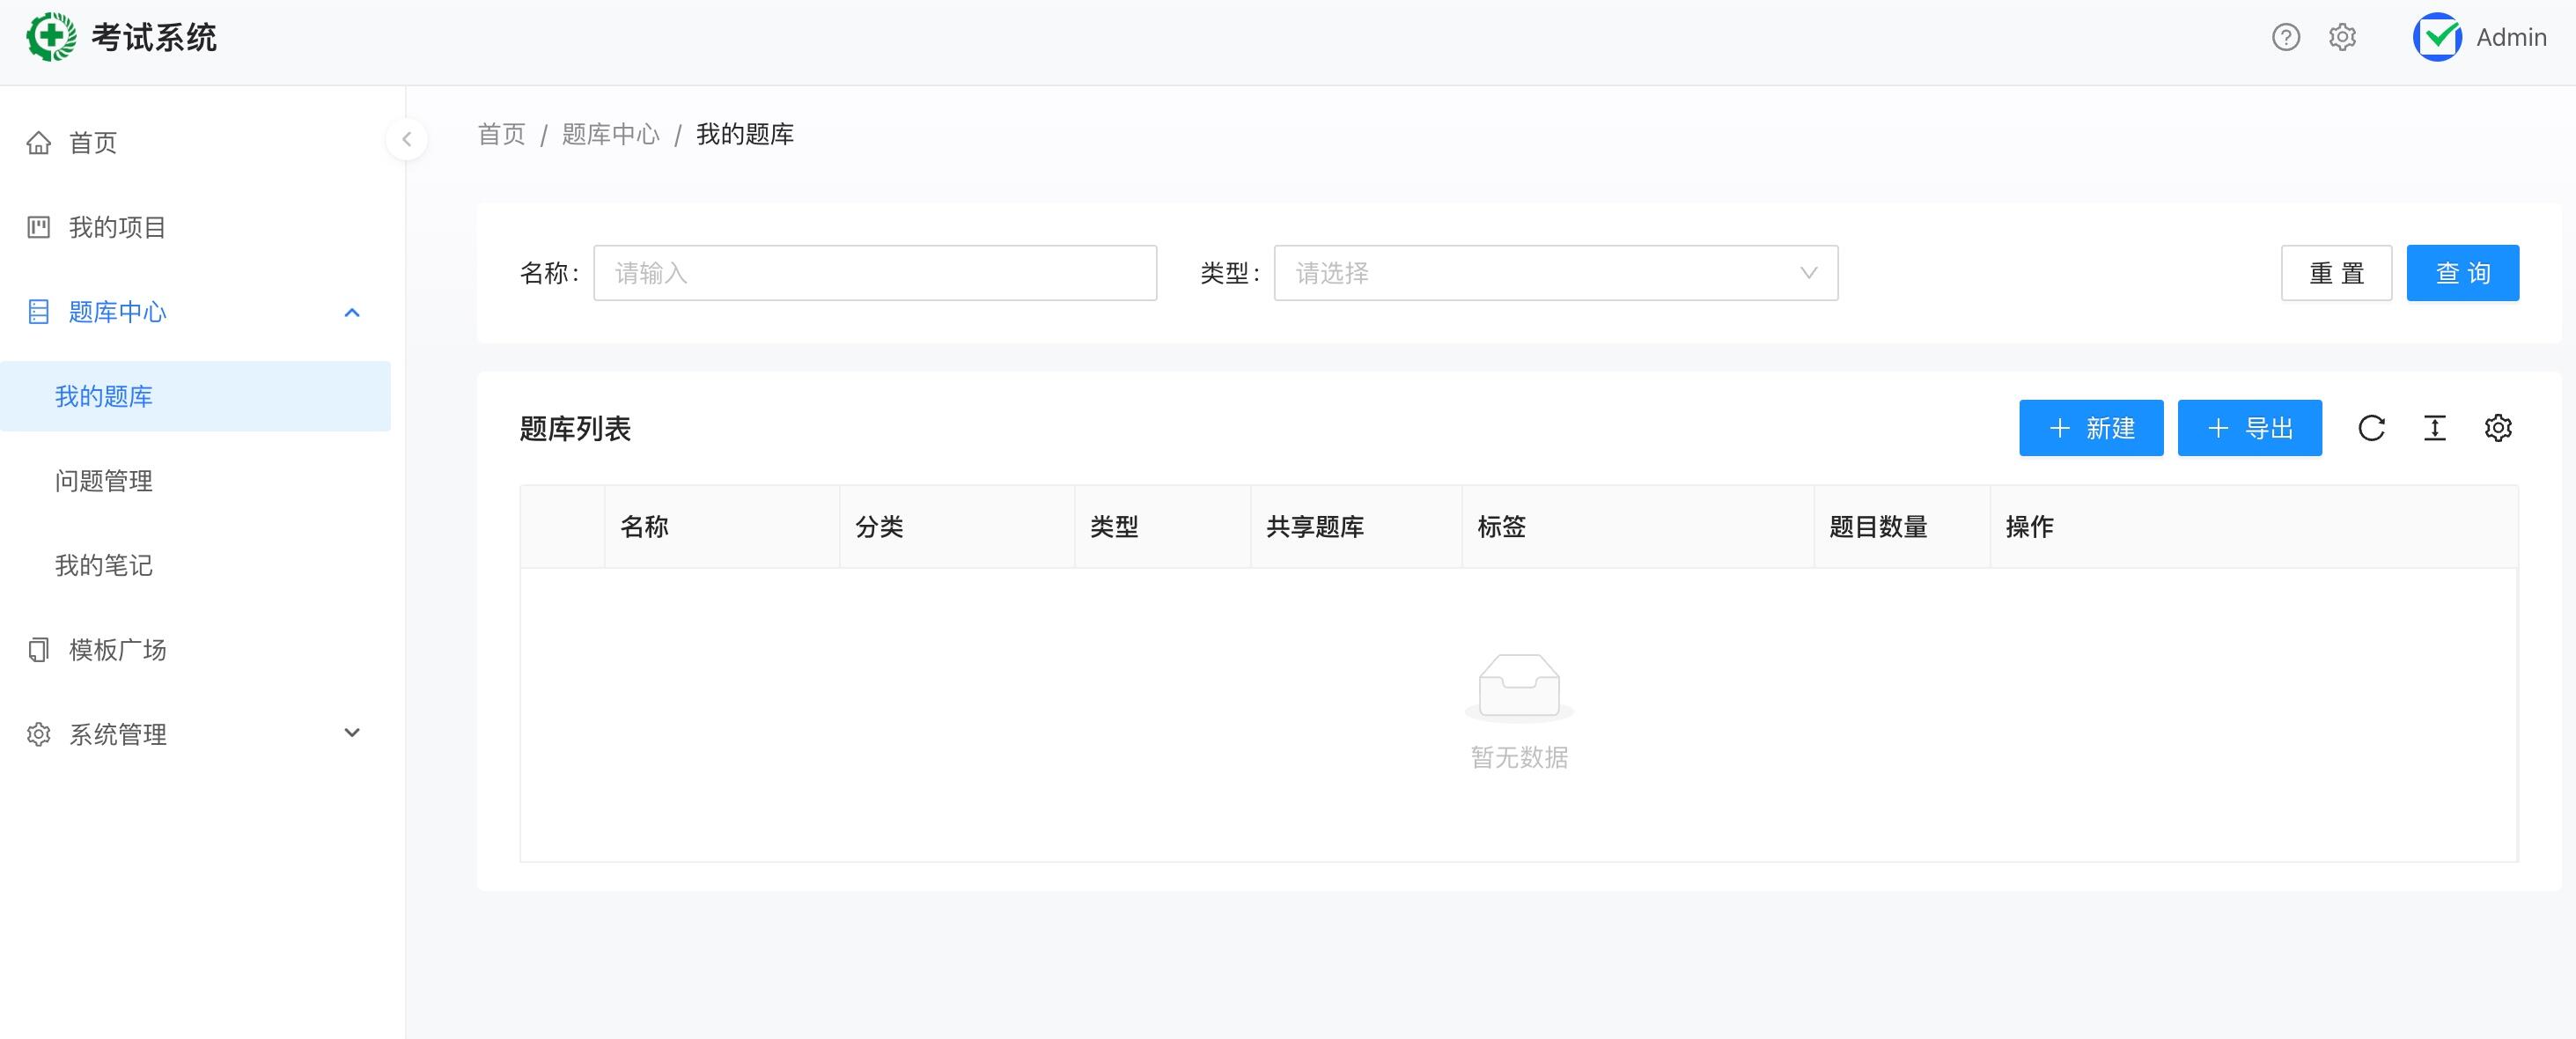The width and height of the screenshot is (2576, 1039).
Task: Click the 类型 column header
Action: coord(1163,527)
